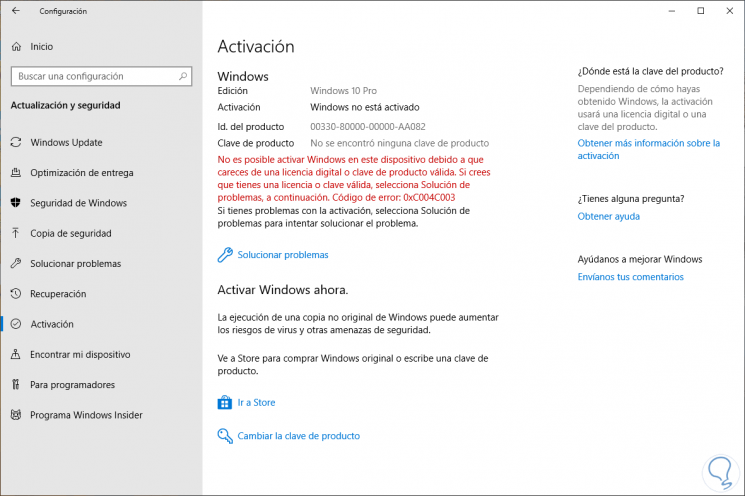This screenshot has height=496, width=745.
Task: Open Optimización de entrega settings
Action: pyautogui.click(x=82, y=173)
